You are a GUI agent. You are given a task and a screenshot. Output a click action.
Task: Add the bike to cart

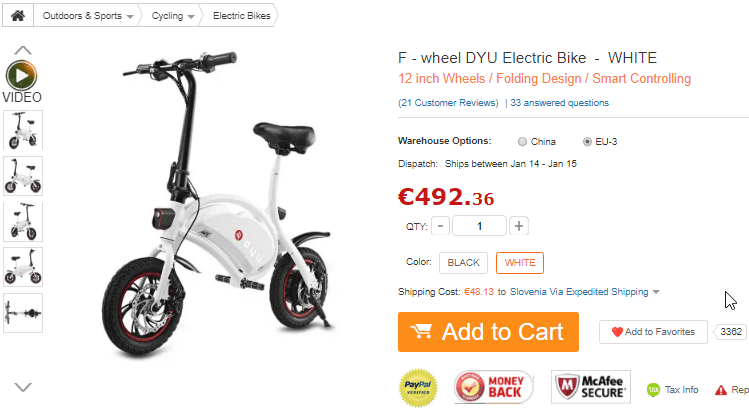[488, 332]
